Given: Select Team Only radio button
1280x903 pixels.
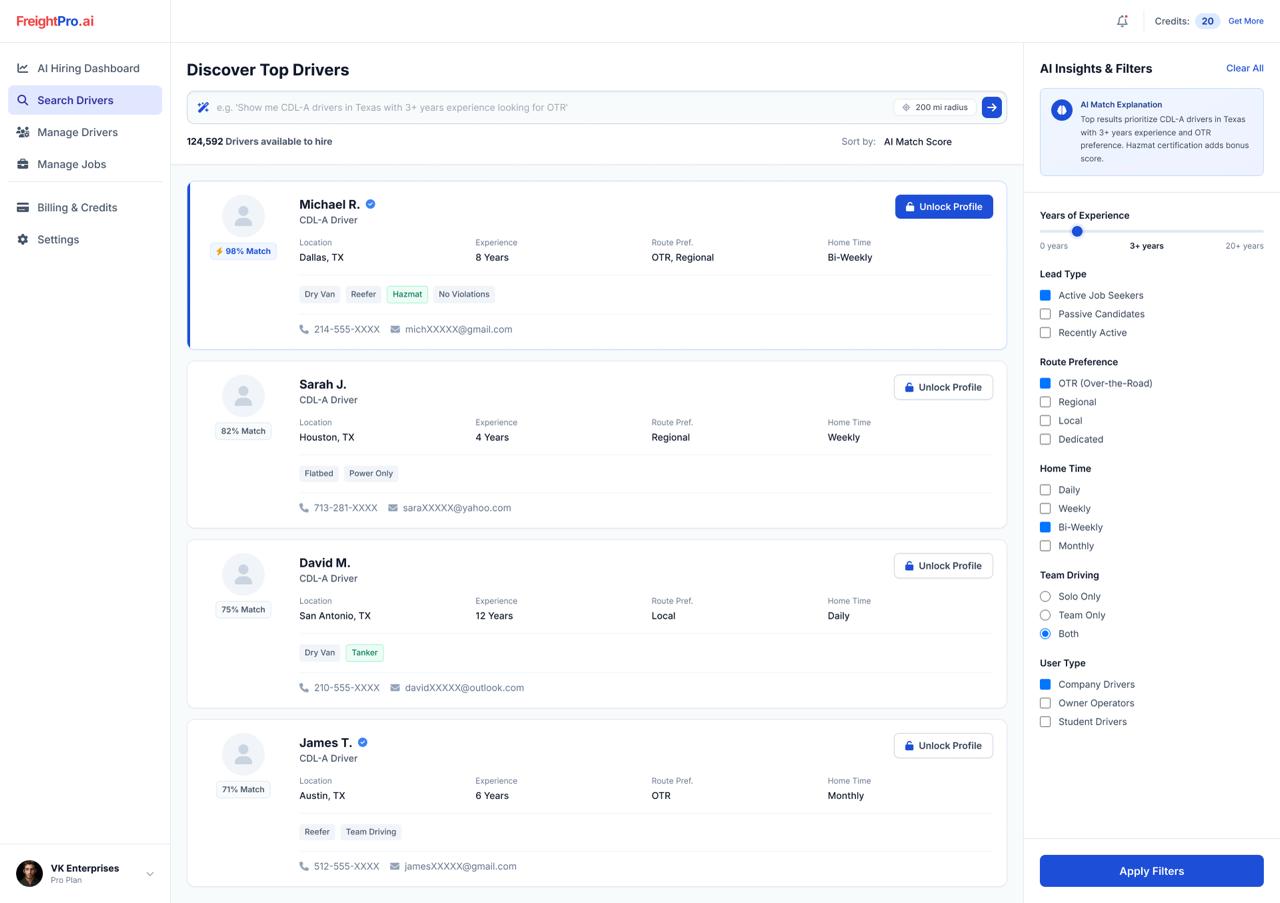Looking at the screenshot, I should point(1045,615).
